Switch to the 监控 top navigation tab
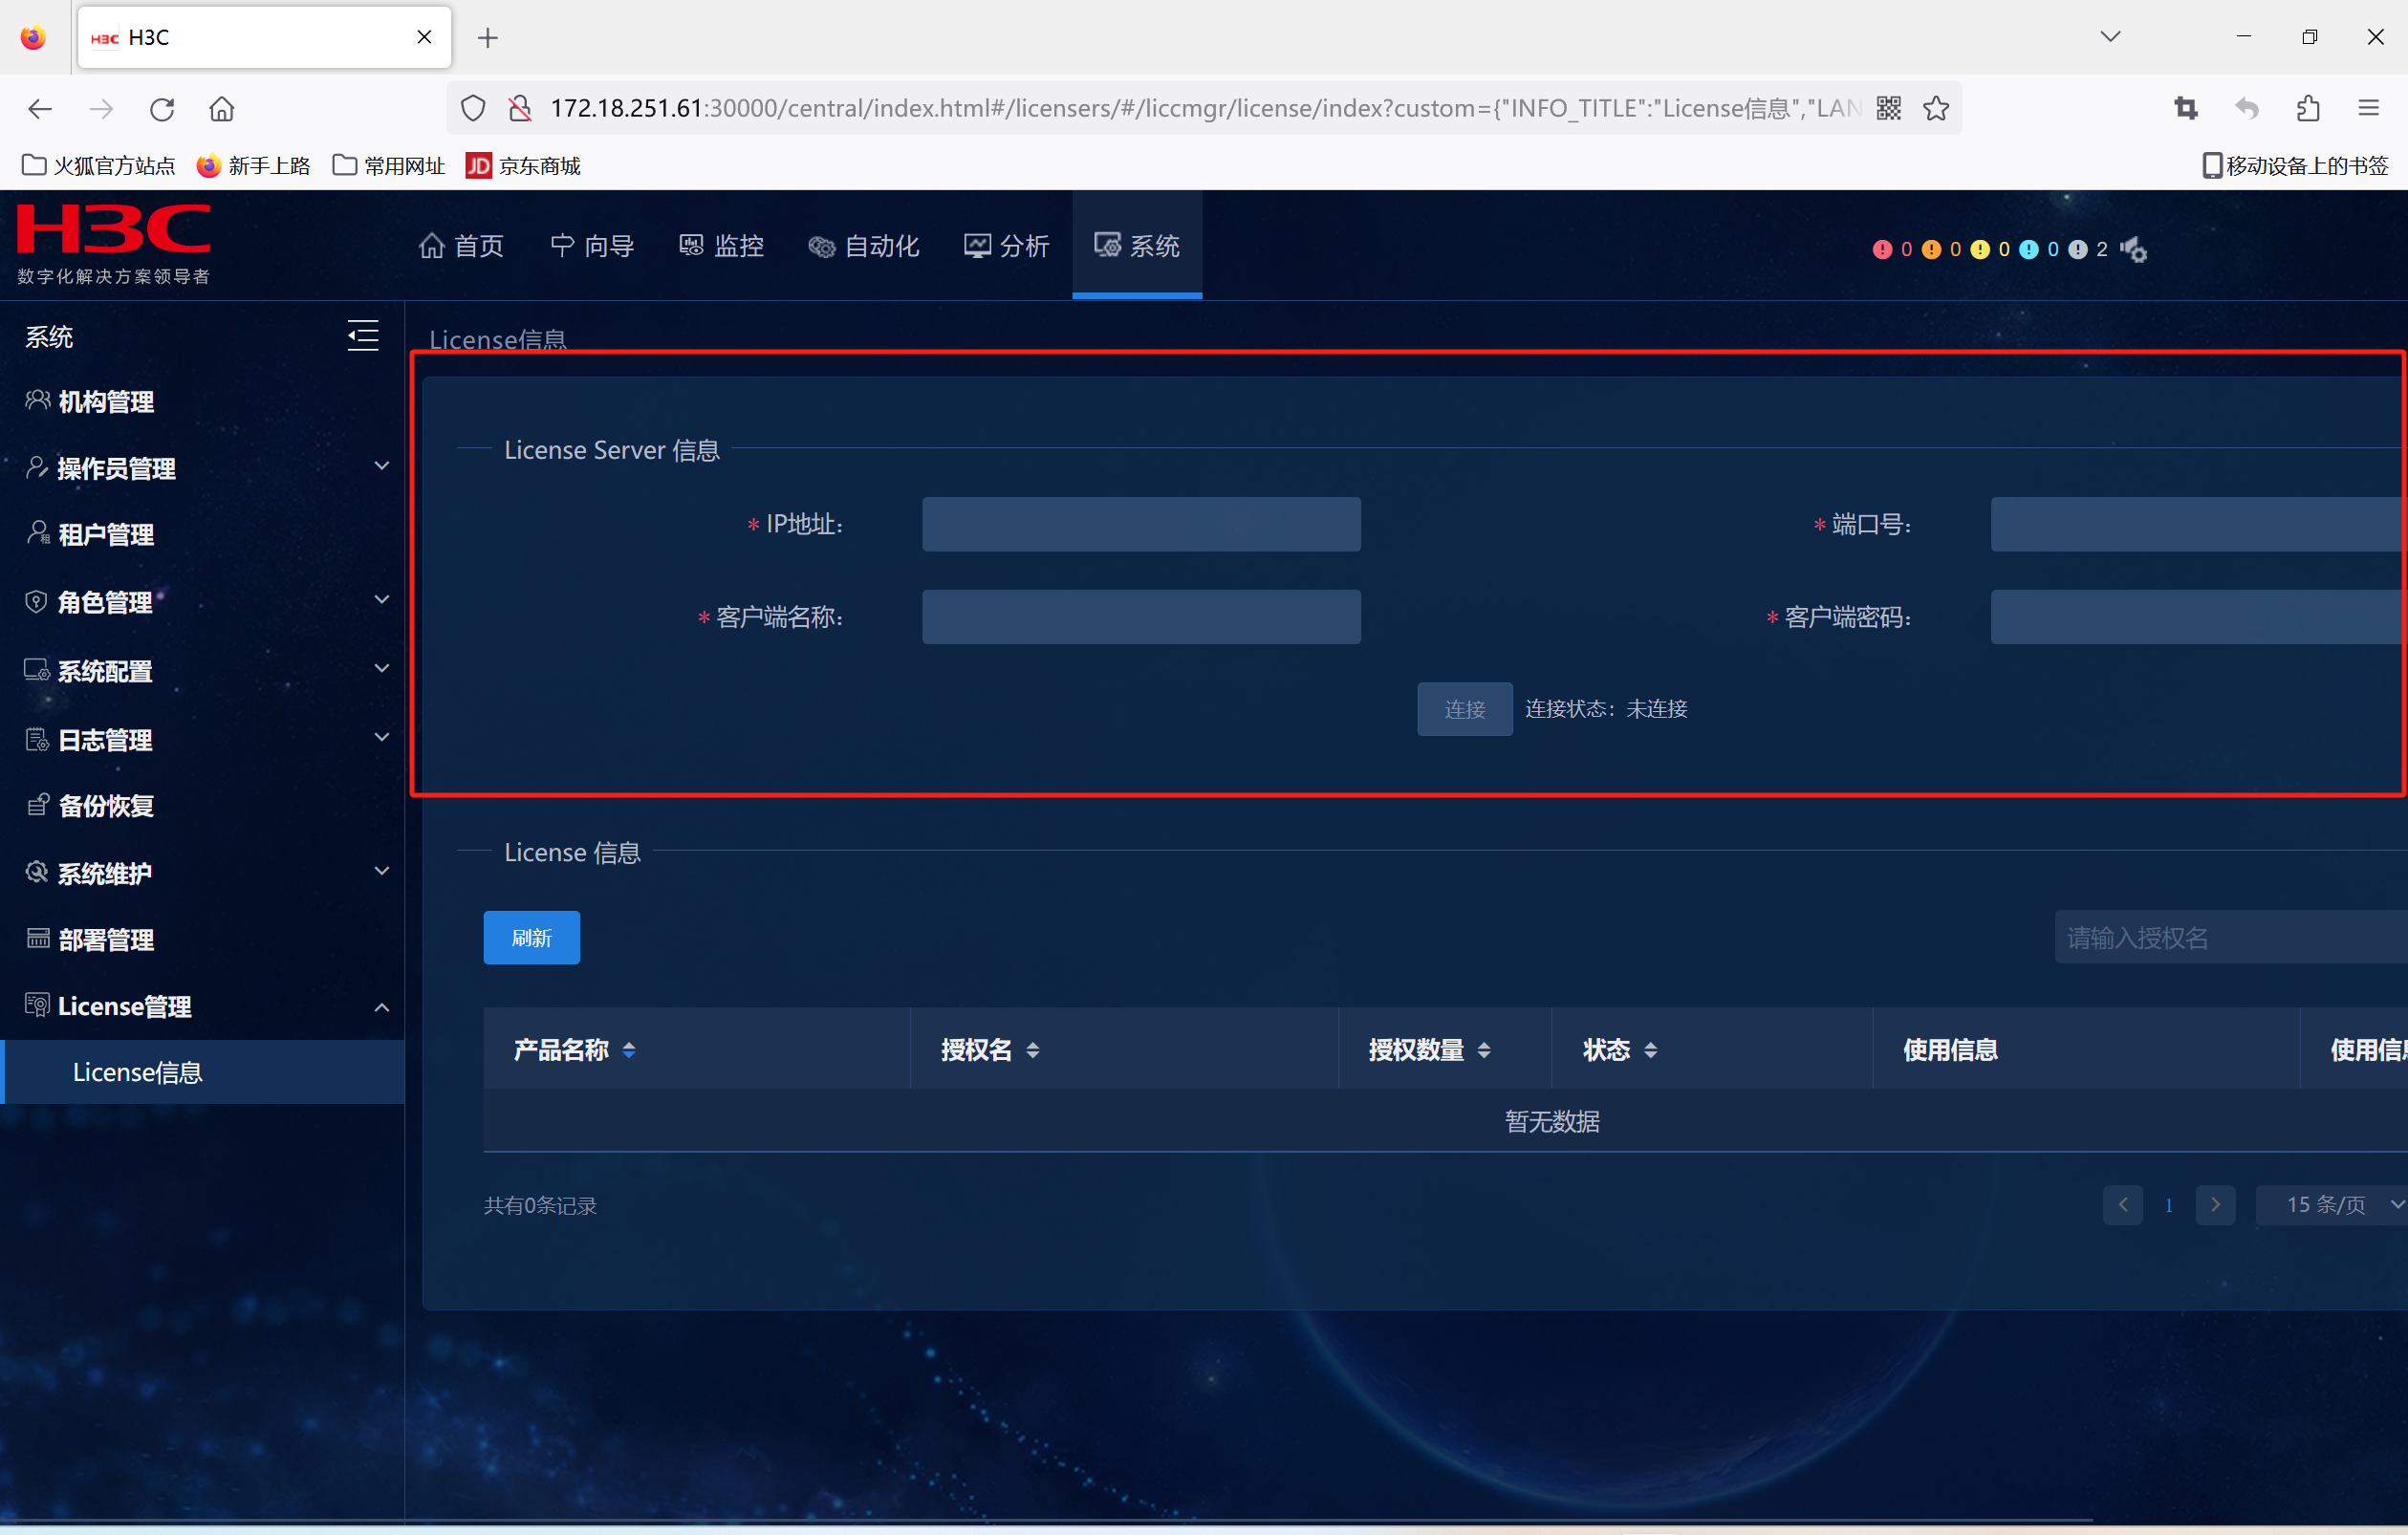 tap(722, 246)
